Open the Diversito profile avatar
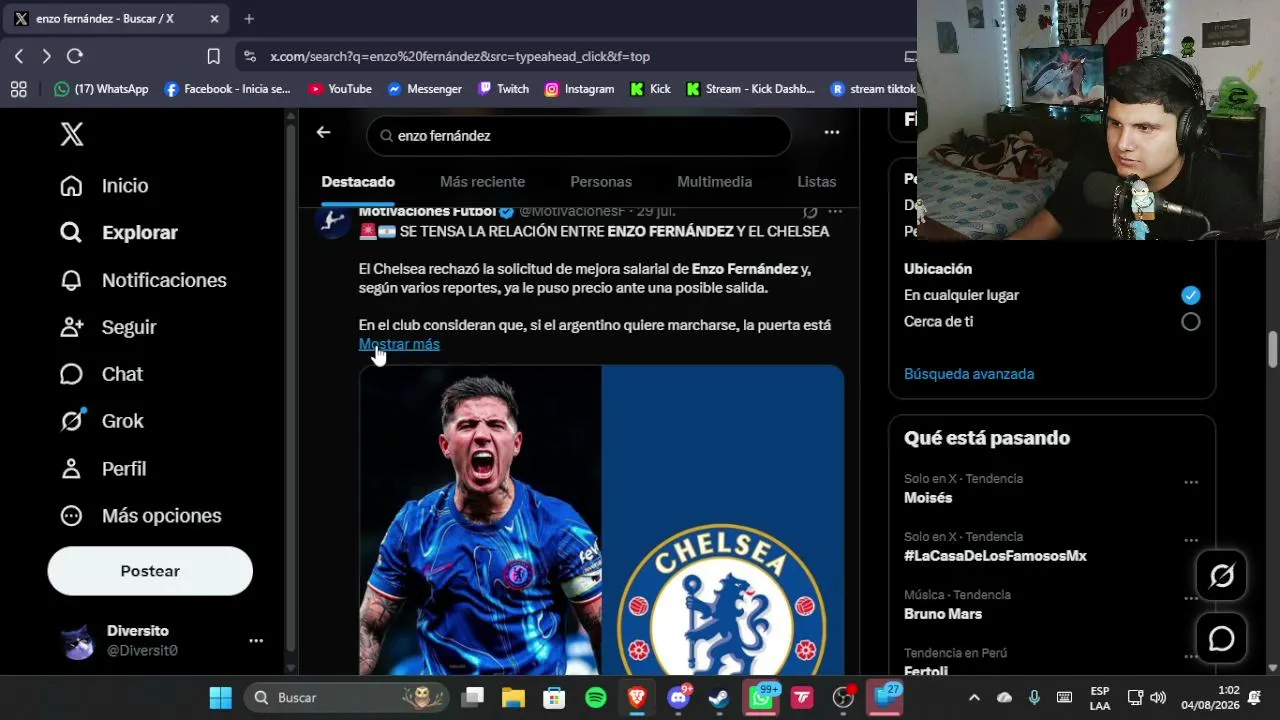1280x720 pixels. point(78,641)
